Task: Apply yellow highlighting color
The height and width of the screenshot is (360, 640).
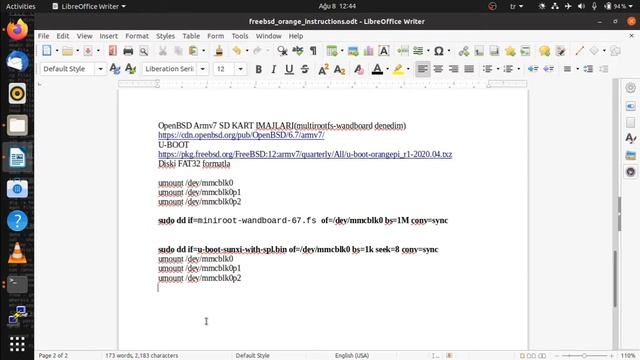Action: click(x=398, y=69)
